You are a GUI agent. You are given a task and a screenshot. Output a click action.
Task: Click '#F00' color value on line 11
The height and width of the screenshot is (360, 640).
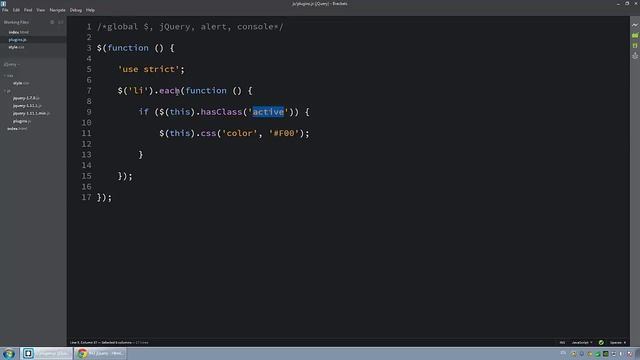click(284, 133)
